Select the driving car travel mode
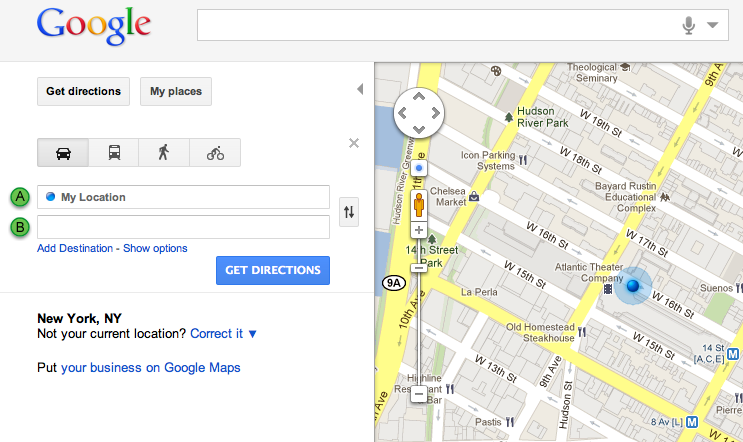 tap(63, 153)
